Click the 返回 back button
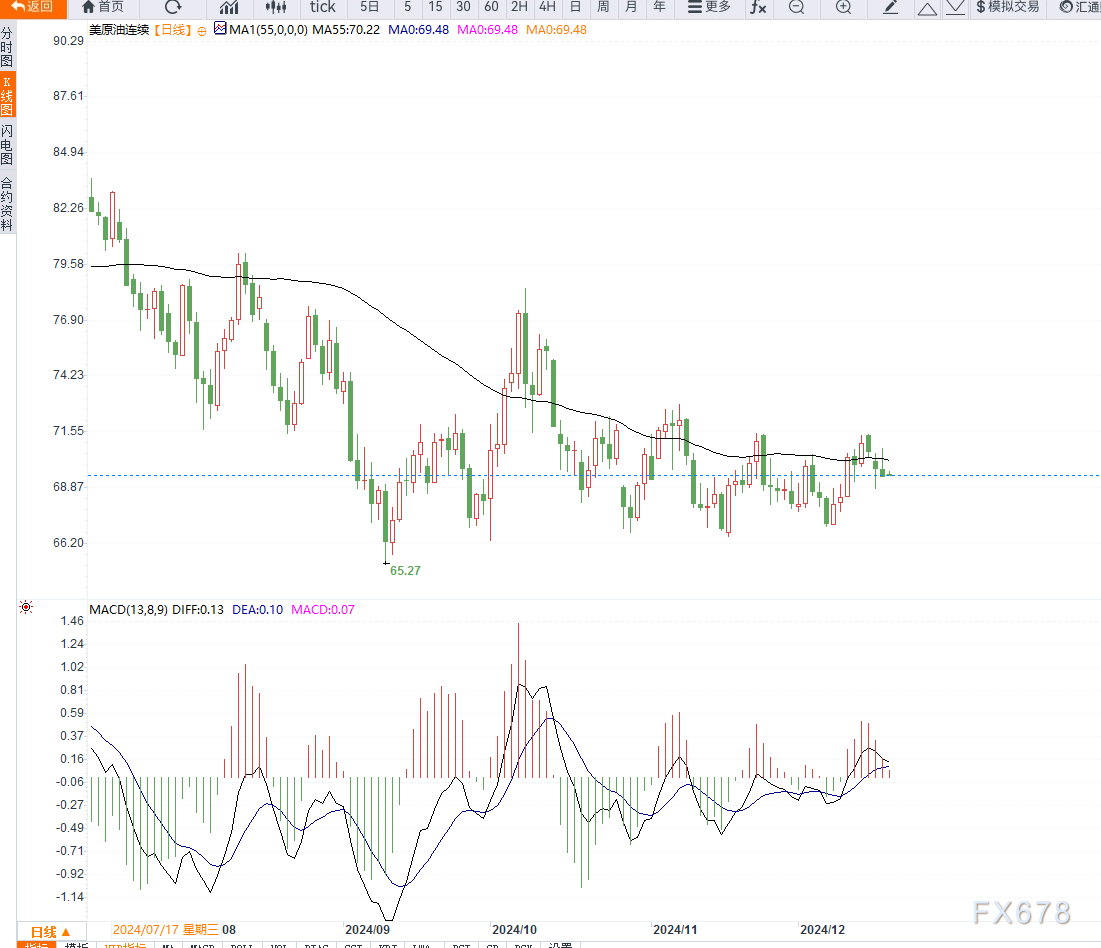 (32, 7)
